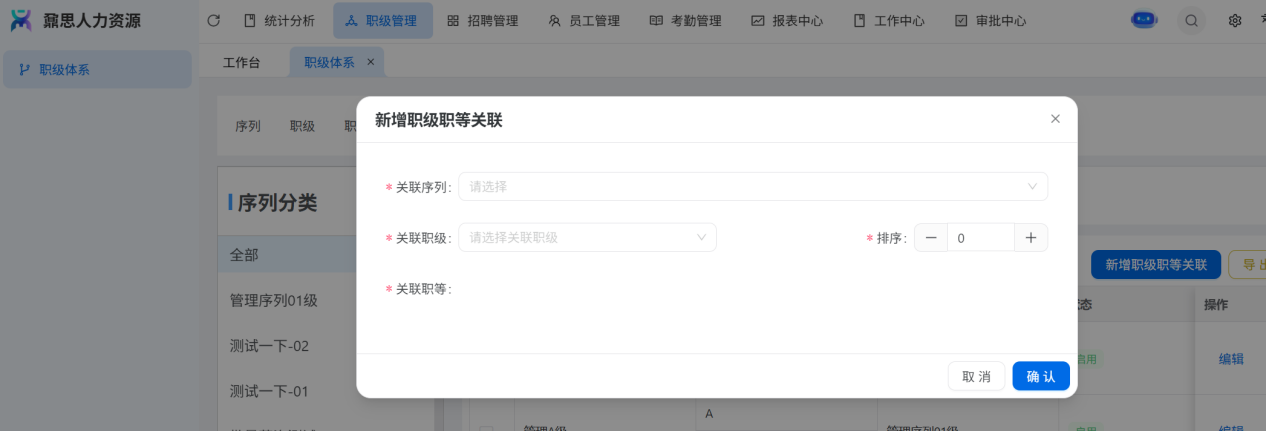This screenshot has width=1266, height=431.
Task: Click the company logo icon
Action: (x=21, y=20)
